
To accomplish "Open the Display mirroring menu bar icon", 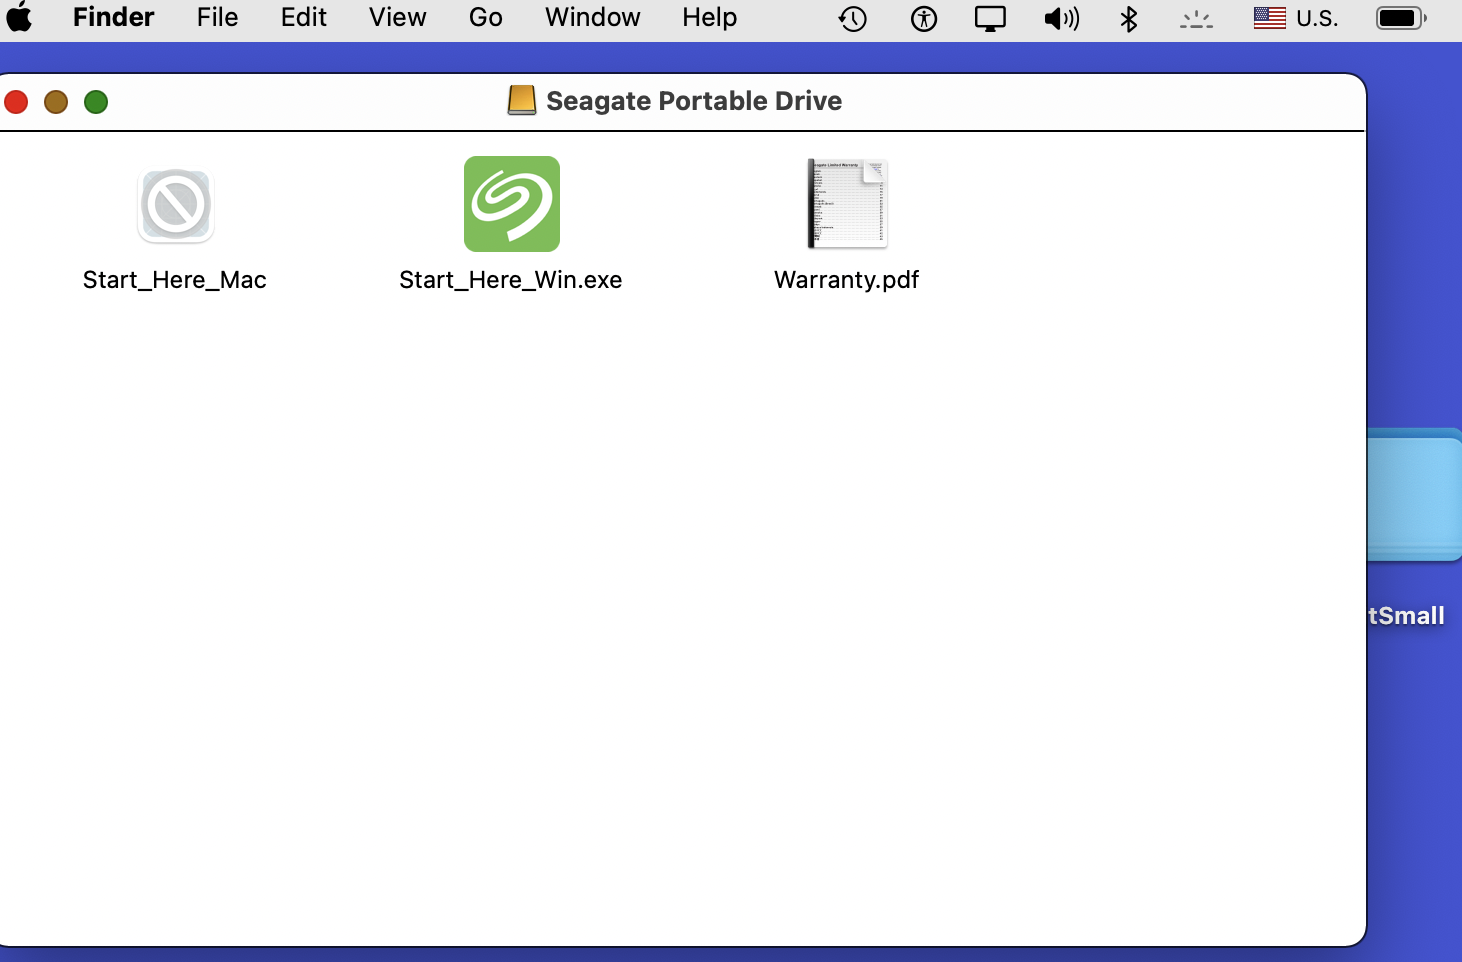I will pos(990,18).
